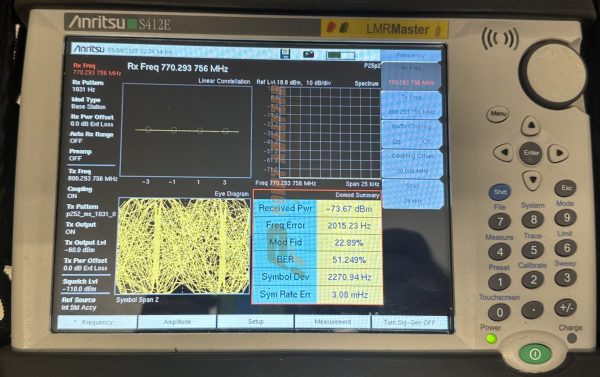This screenshot has height=377, width=600.
Task: Tap the Sym Rate Err 3.08 mHz value
Action: (349, 295)
